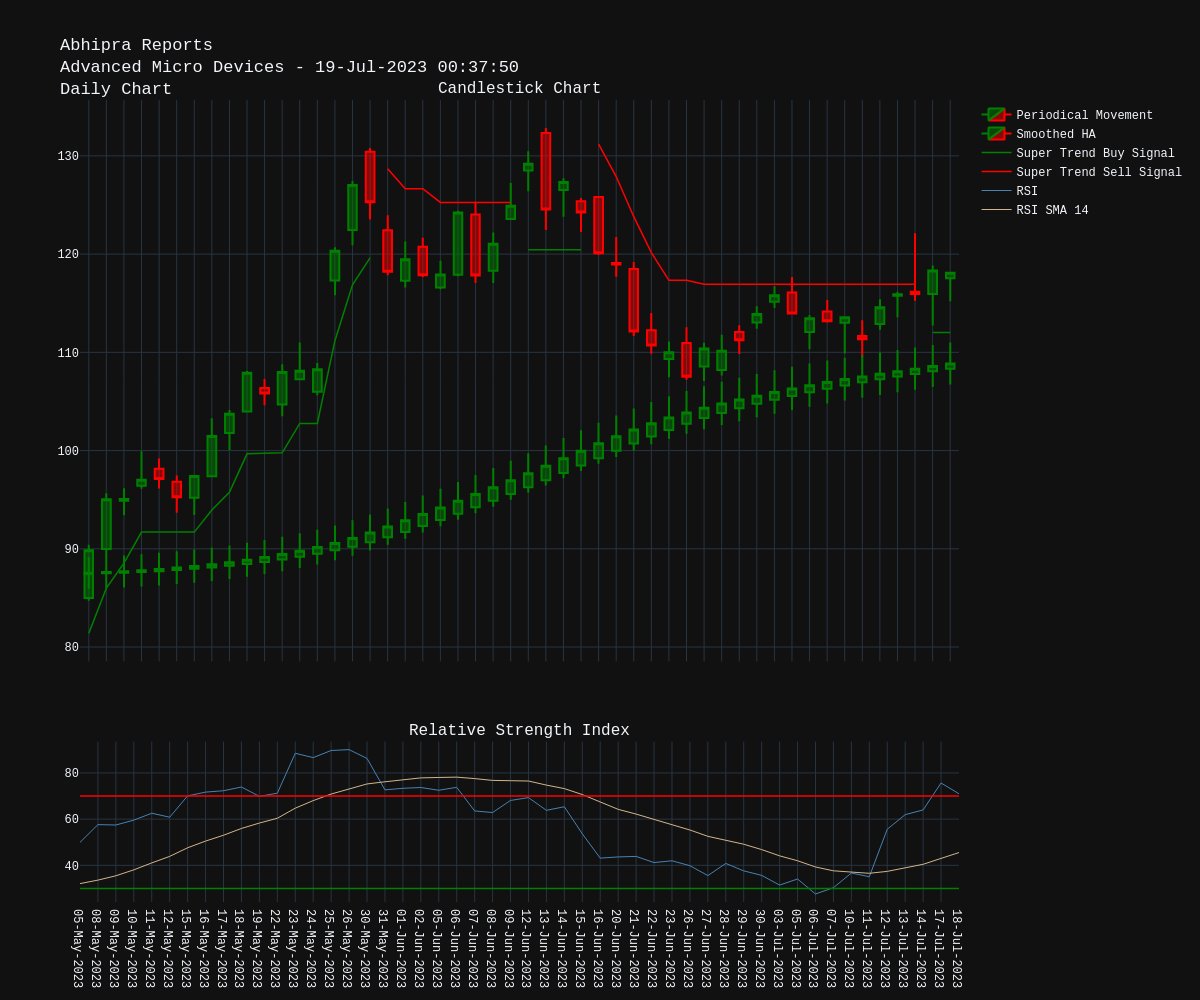Image resolution: width=1200 pixels, height=1000 pixels.
Task: Click the Advanced Micro Devices timestamp title
Action: pos(289,67)
